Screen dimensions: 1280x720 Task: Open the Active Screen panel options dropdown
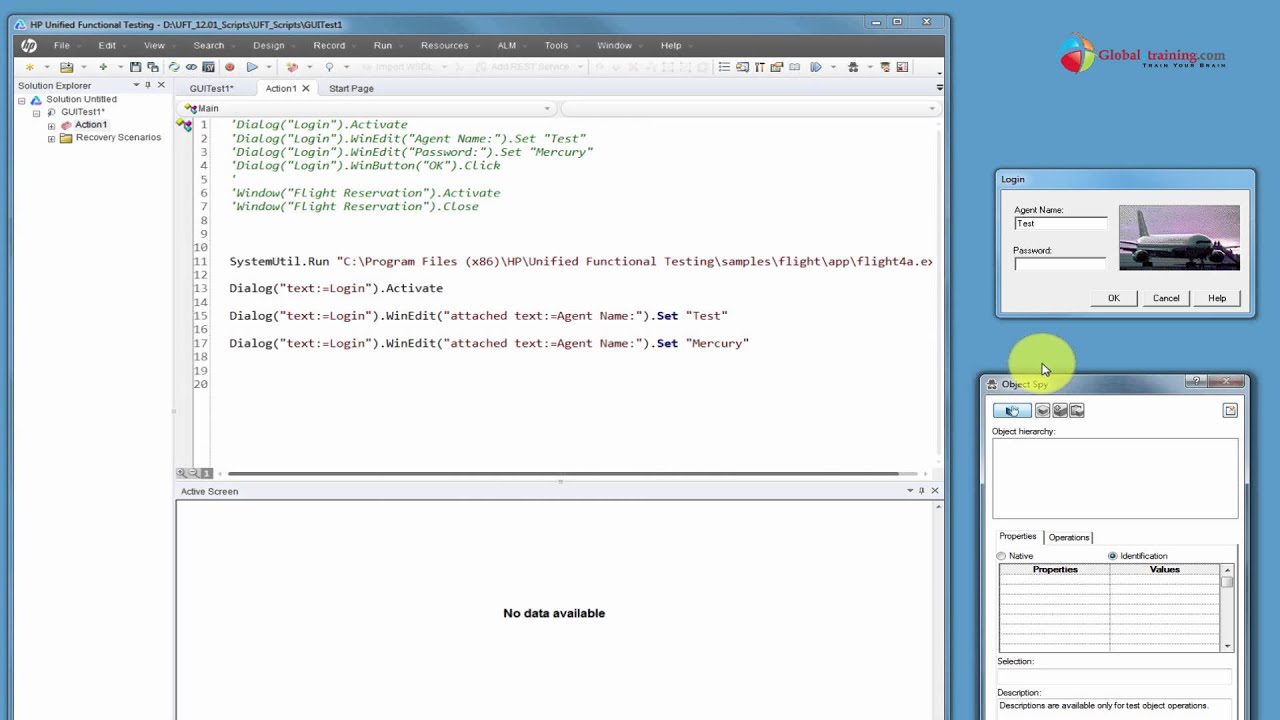910,490
